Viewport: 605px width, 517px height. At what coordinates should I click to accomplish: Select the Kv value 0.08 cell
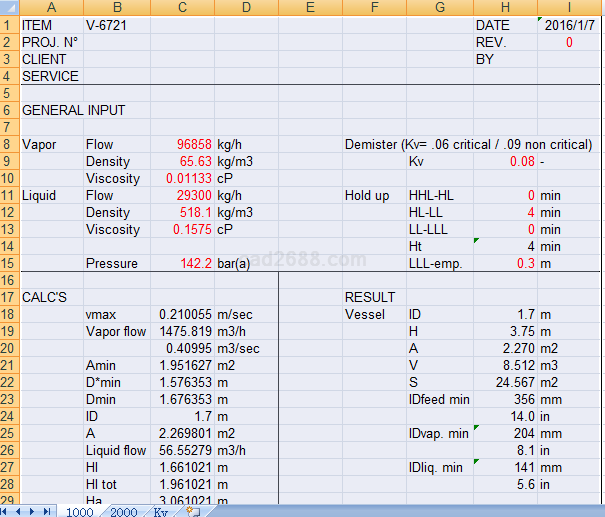pos(504,161)
